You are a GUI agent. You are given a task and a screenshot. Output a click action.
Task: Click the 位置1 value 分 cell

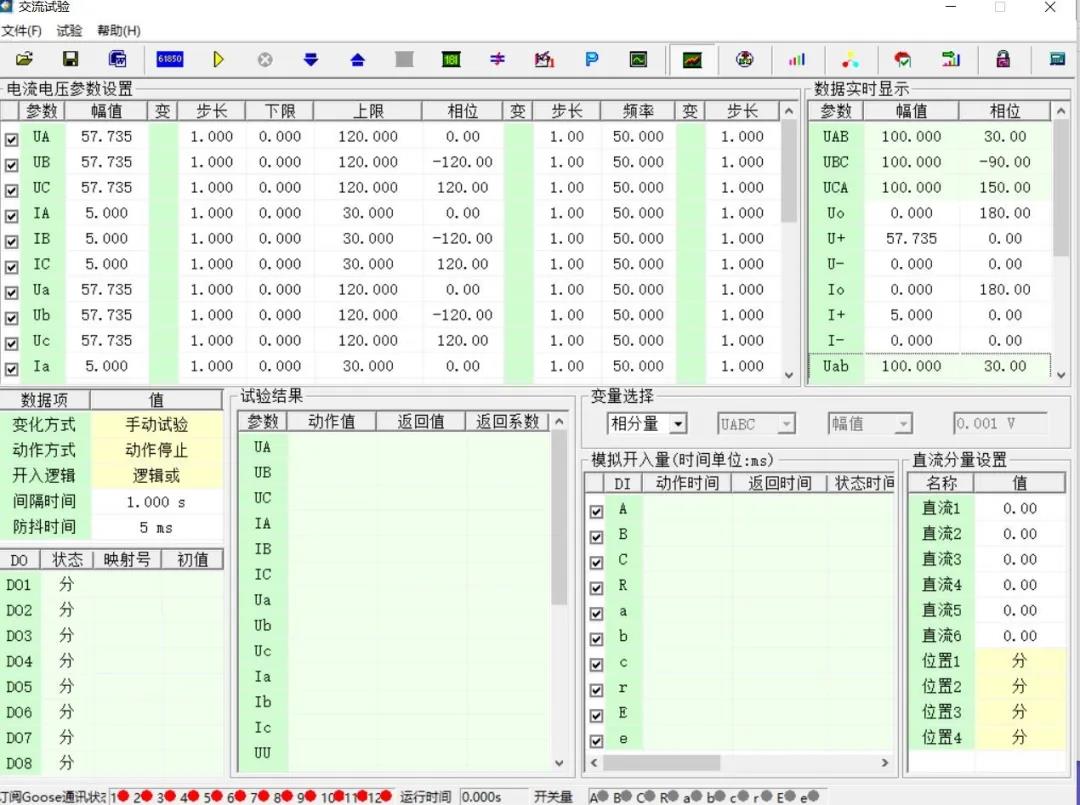click(1019, 661)
